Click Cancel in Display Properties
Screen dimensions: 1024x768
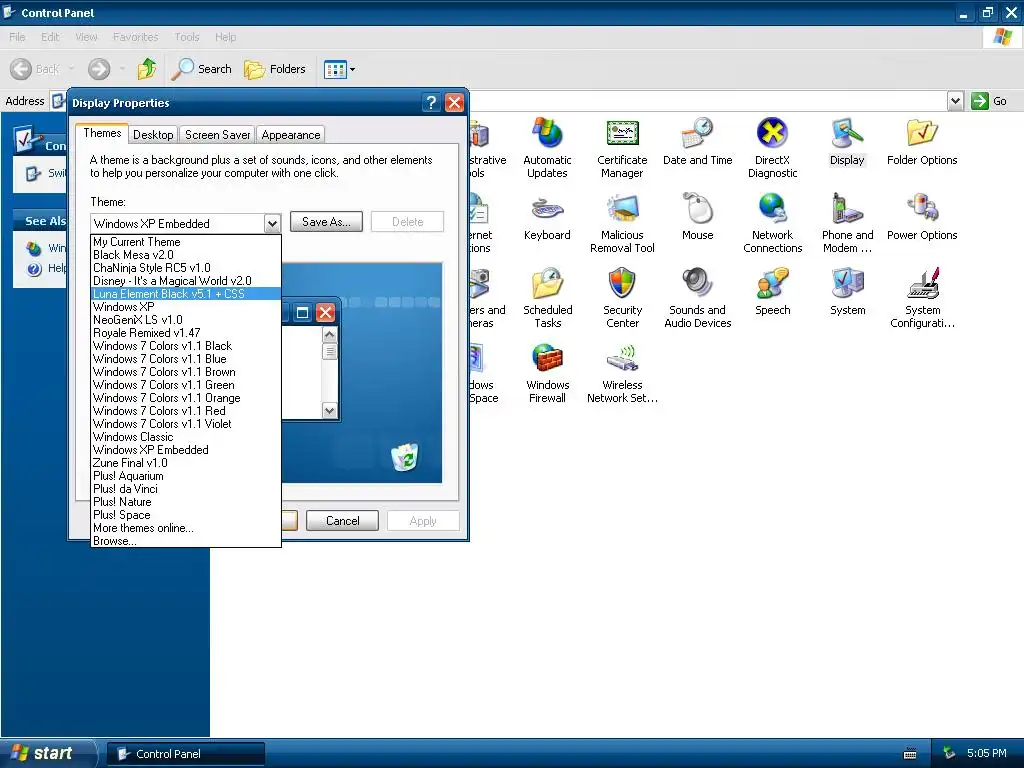[342, 520]
